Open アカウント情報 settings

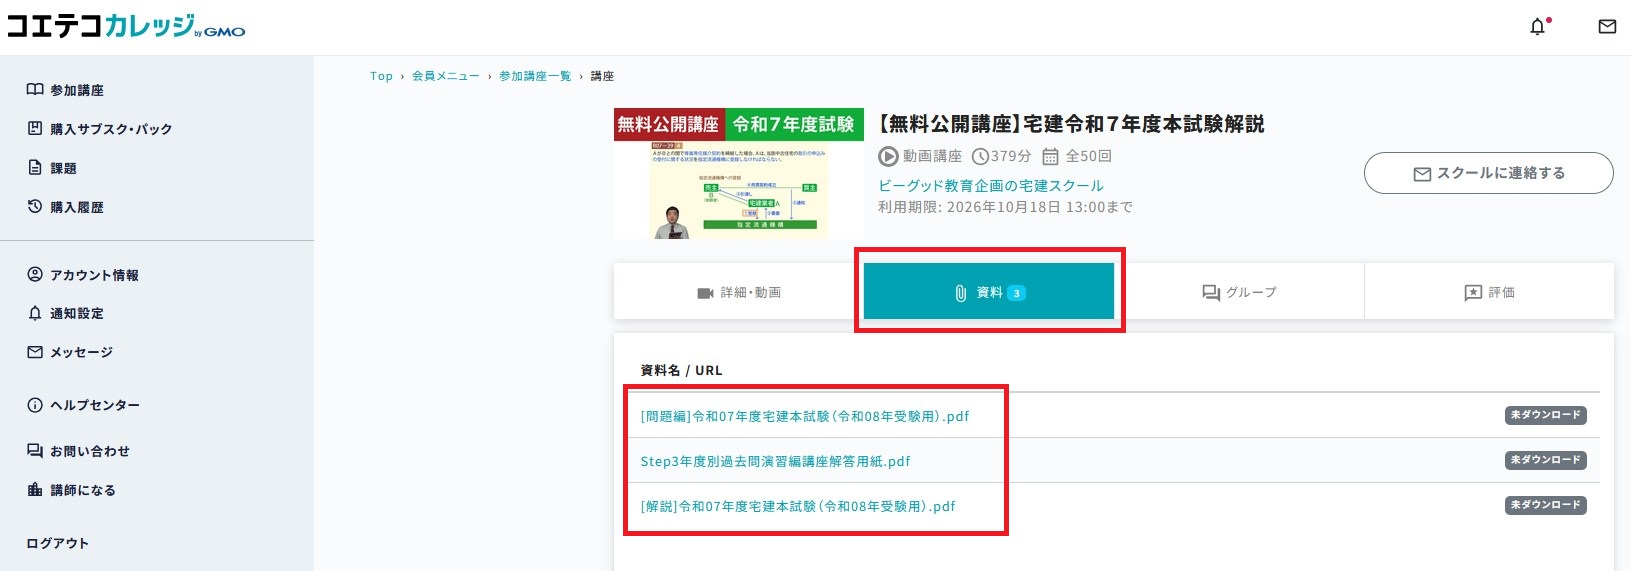(x=94, y=275)
